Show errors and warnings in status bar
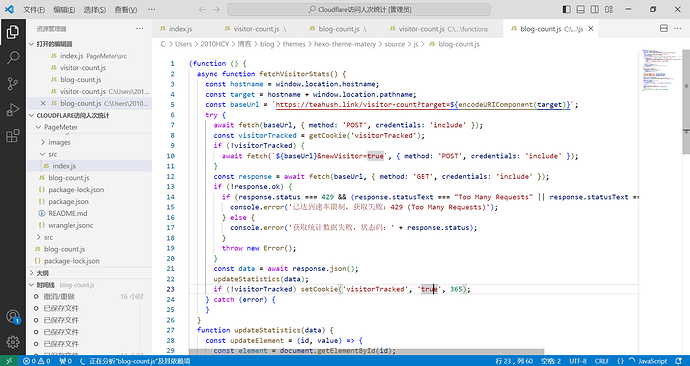 tap(37, 361)
